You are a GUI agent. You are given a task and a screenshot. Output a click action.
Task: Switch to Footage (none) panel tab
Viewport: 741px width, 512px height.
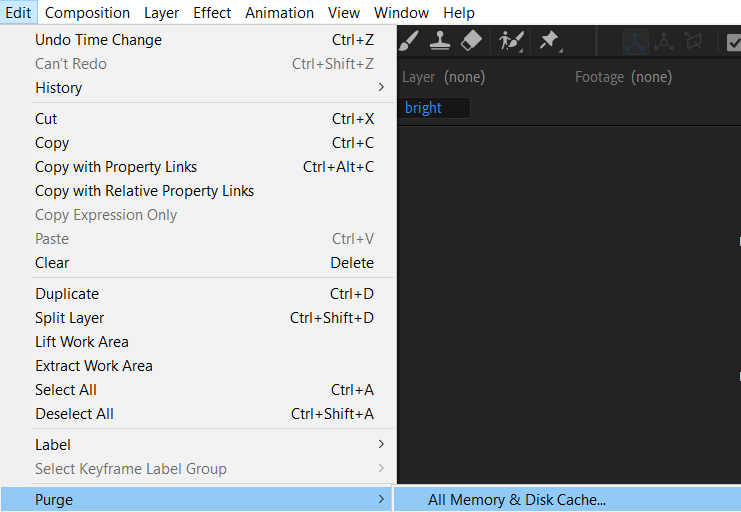[623, 77]
